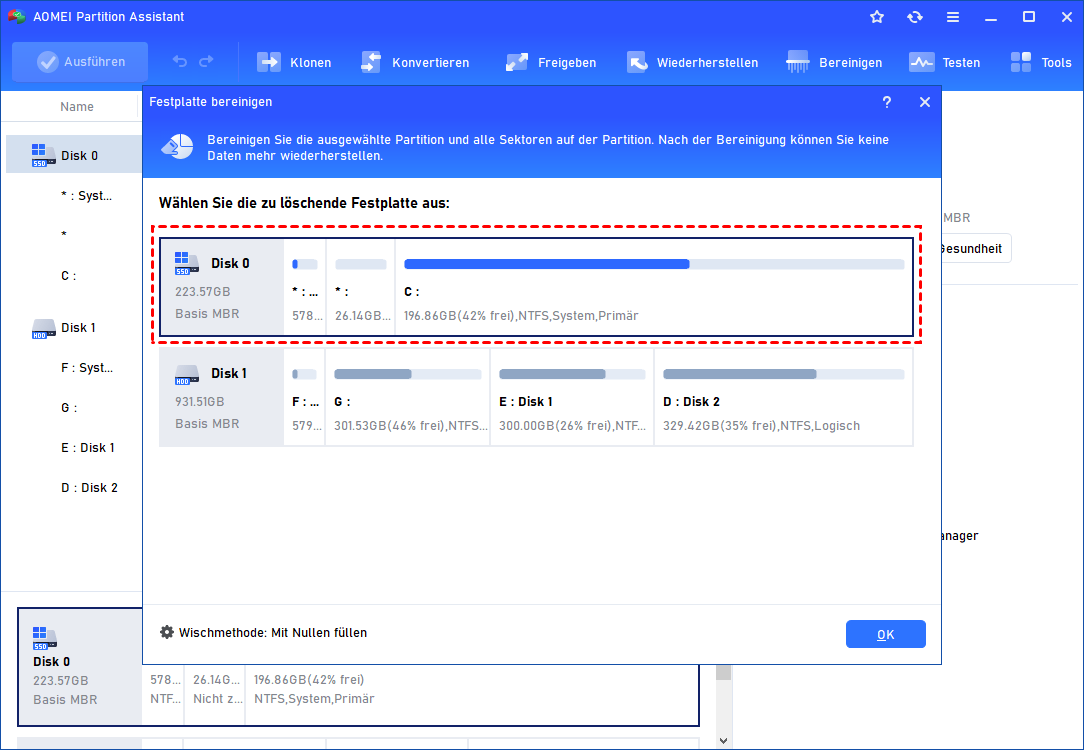Close the Festplatte bereinigen dialog
This screenshot has width=1084, height=750.
click(925, 102)
